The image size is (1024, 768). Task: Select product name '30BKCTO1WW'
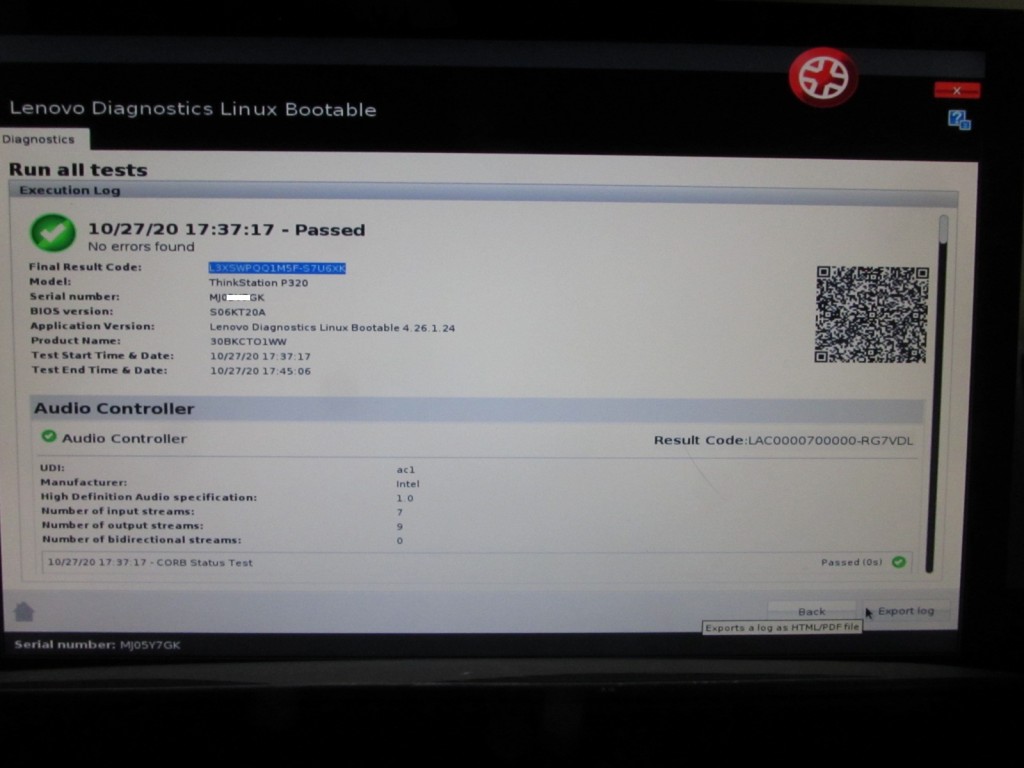(248, 342)
